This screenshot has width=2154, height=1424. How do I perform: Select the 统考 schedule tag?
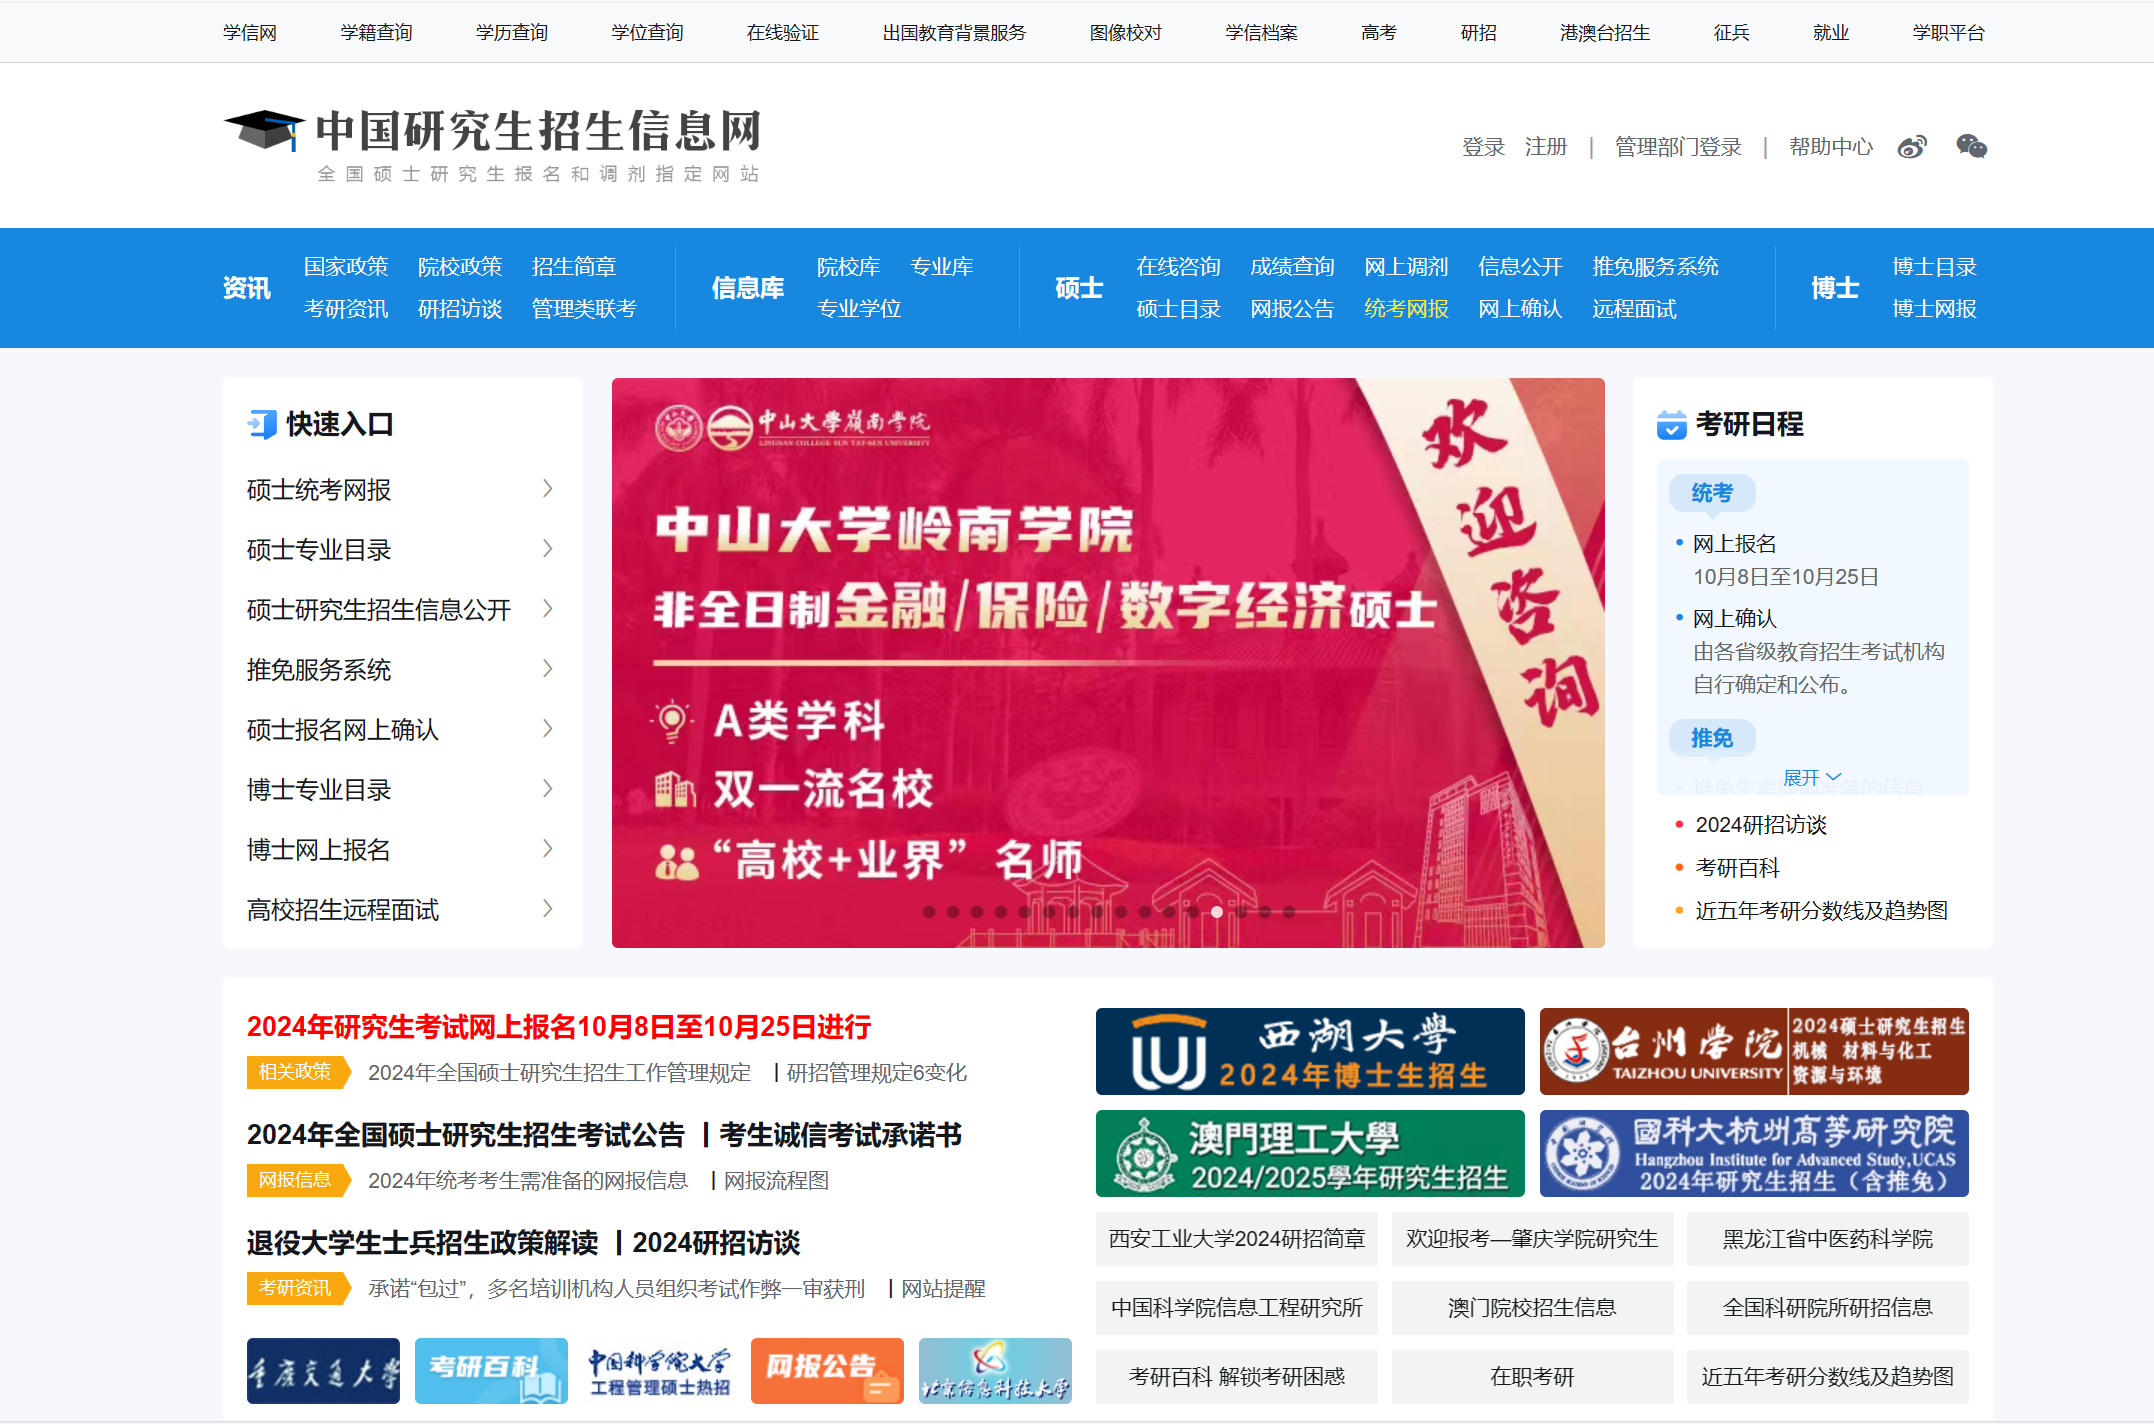tap(1712, 493)
